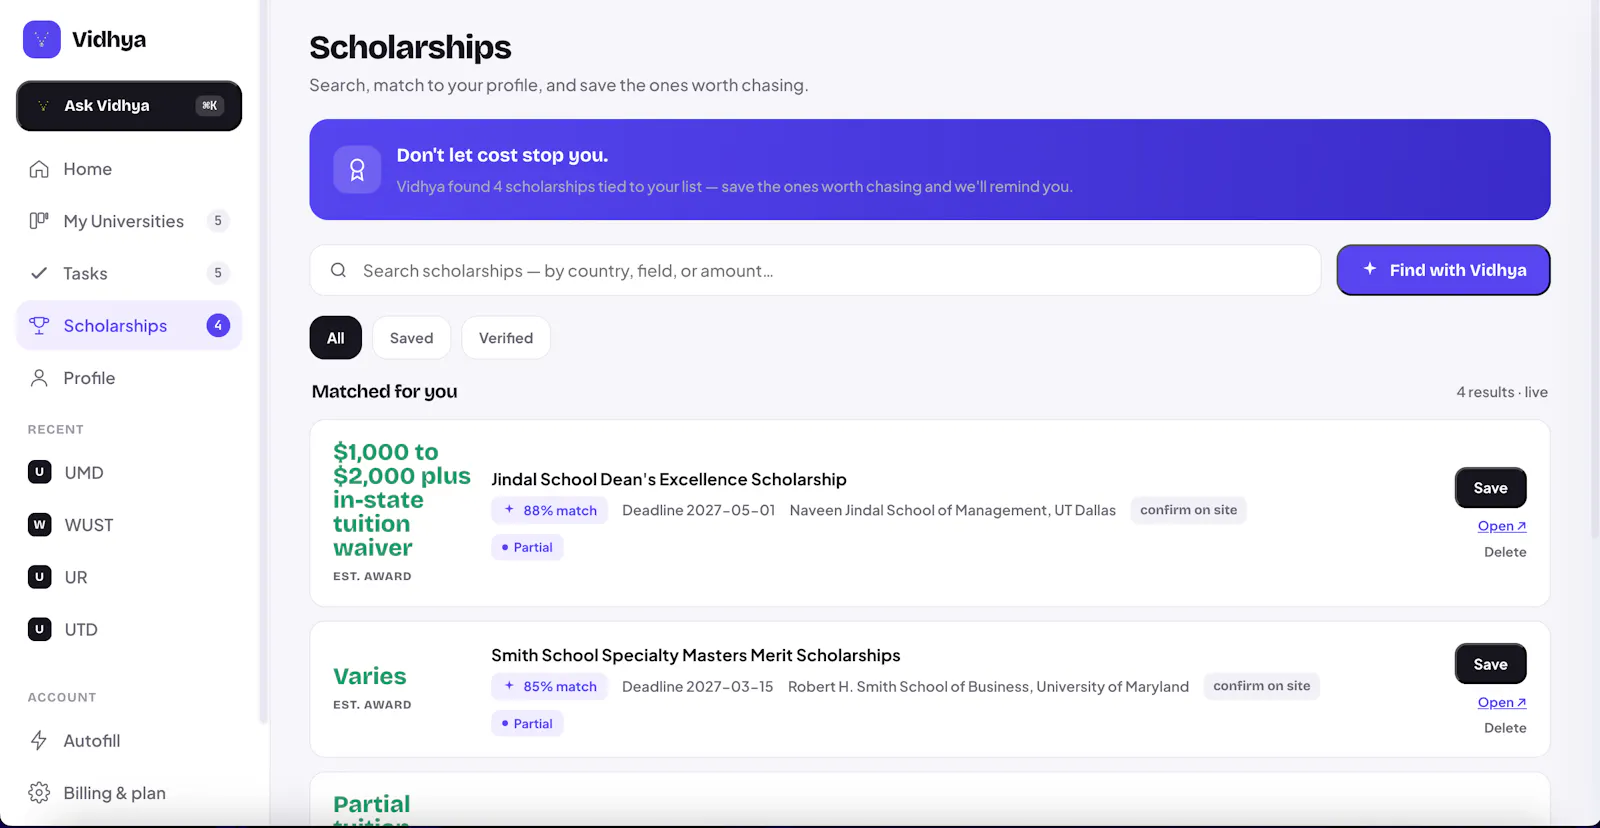1600x828 pixels.
Task: Open Home via the house icon
Action: pyautogui.click(x=39, y=169)
